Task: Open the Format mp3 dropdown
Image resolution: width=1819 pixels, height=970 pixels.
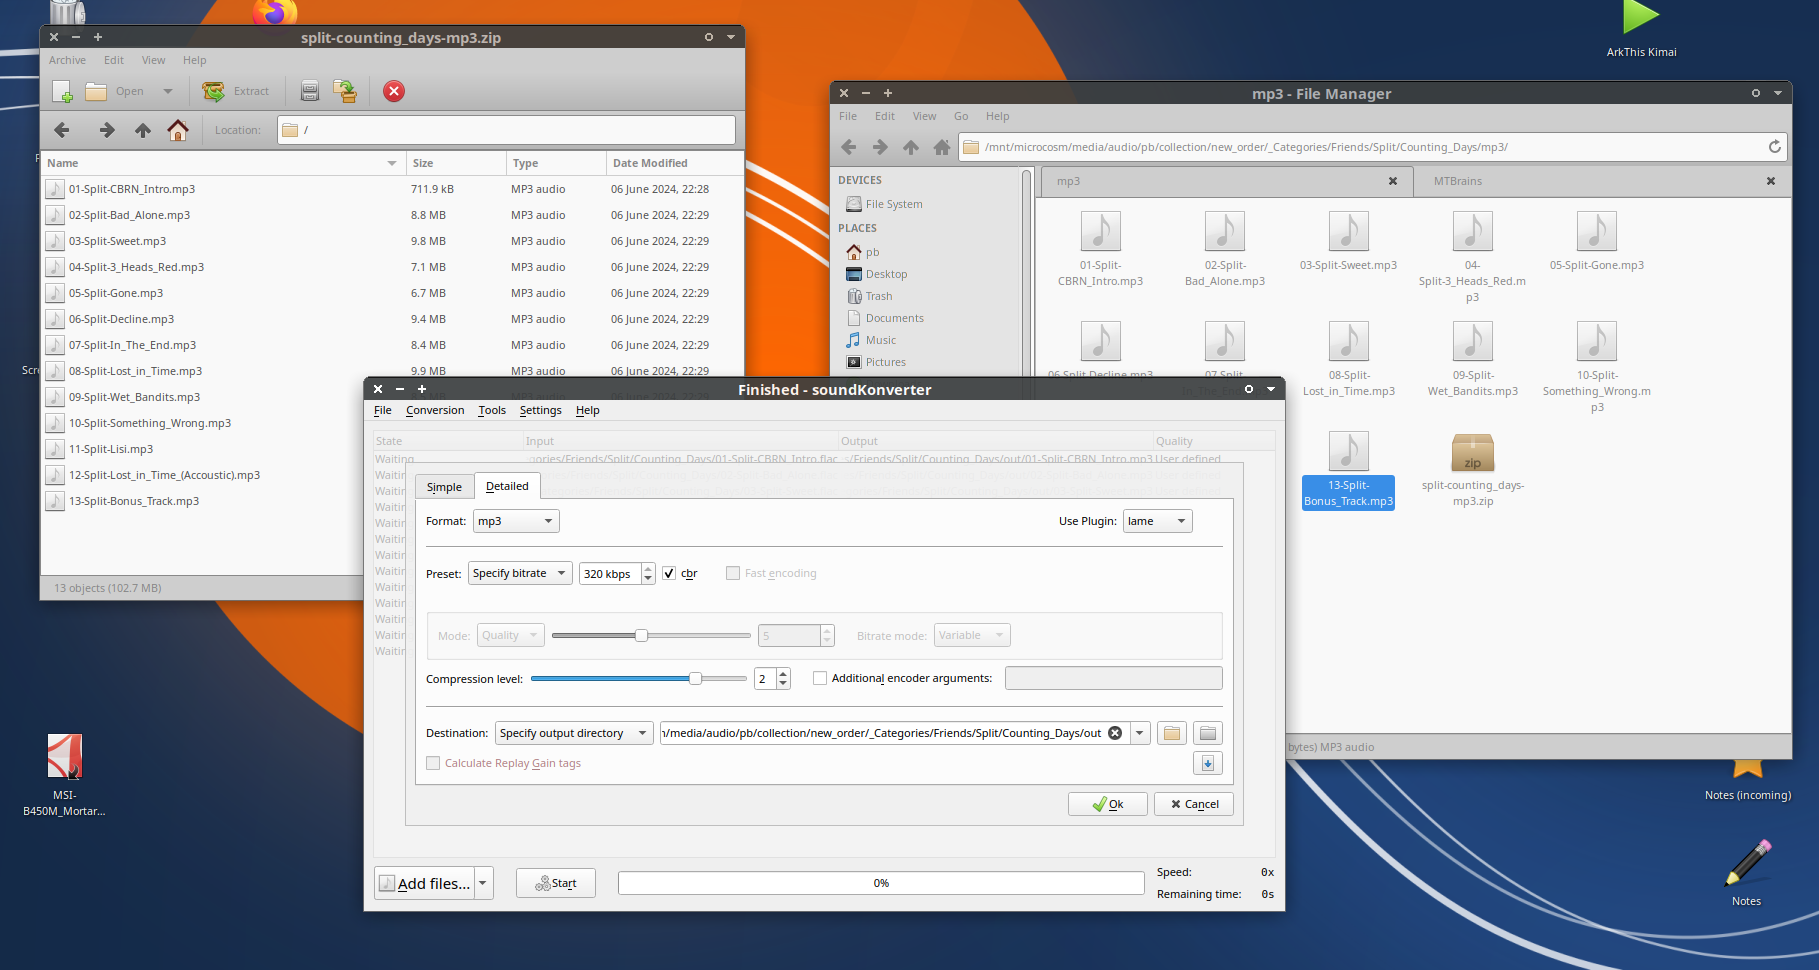Action: tap(516, 521)
